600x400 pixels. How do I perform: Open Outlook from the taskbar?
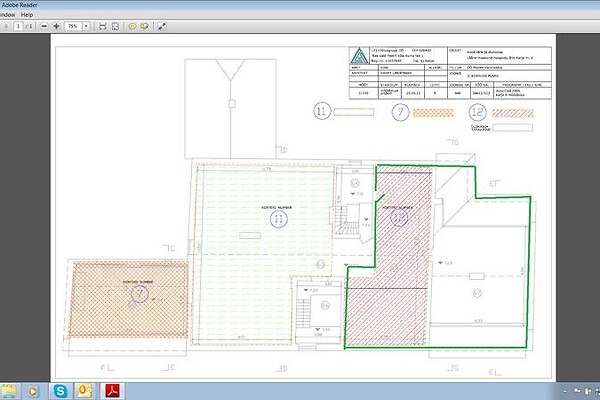(x=86, y=389)
